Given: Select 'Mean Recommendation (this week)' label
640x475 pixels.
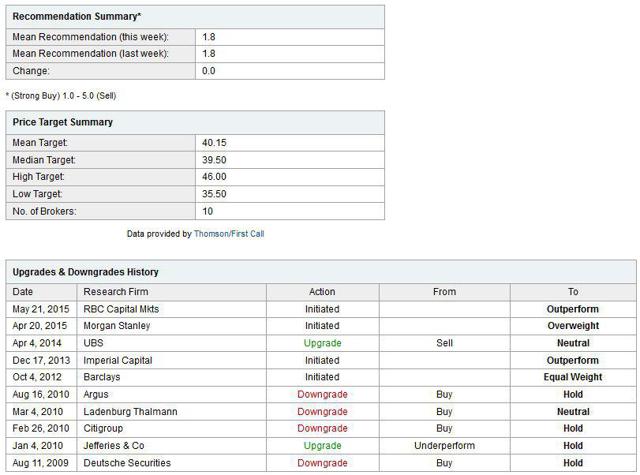Looking at the screenshot, I should tap(90, 37).
